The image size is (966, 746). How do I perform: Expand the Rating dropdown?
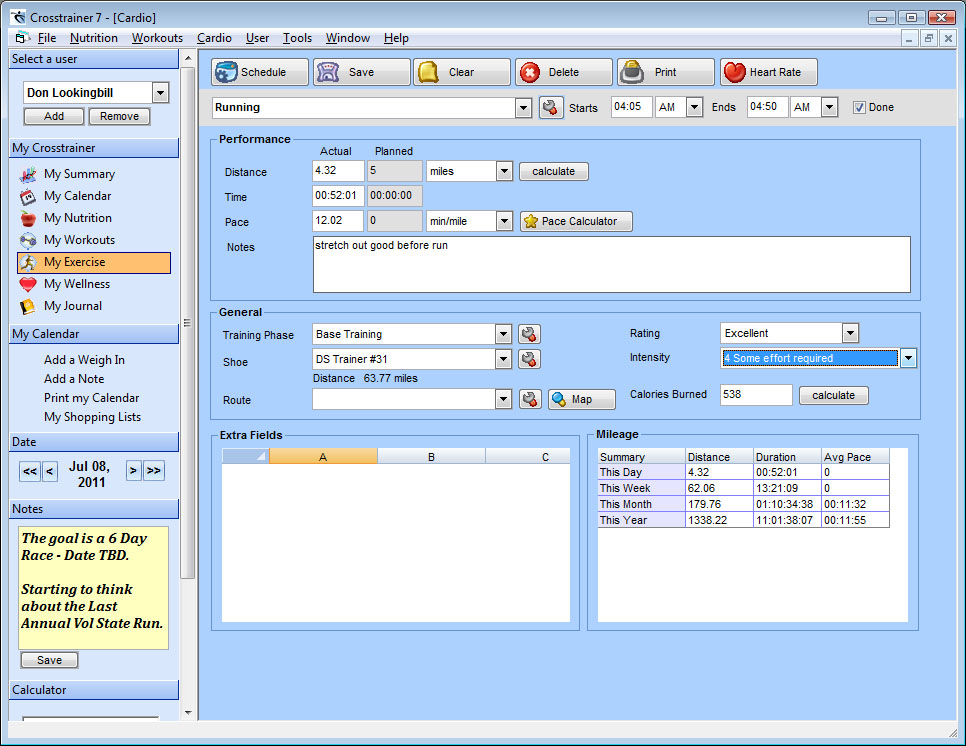pos(850,333)
